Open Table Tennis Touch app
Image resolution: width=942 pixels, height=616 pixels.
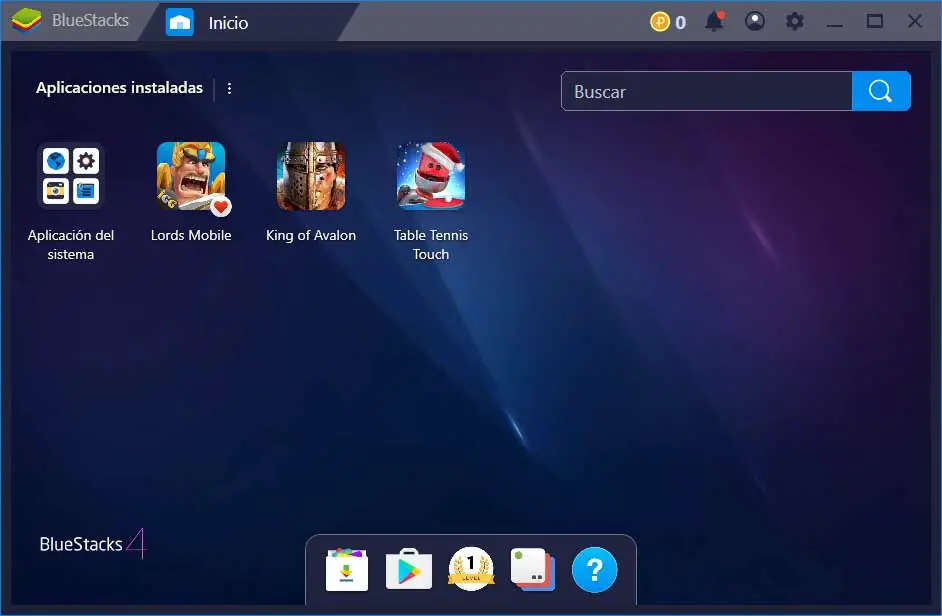tap(431, 175)
